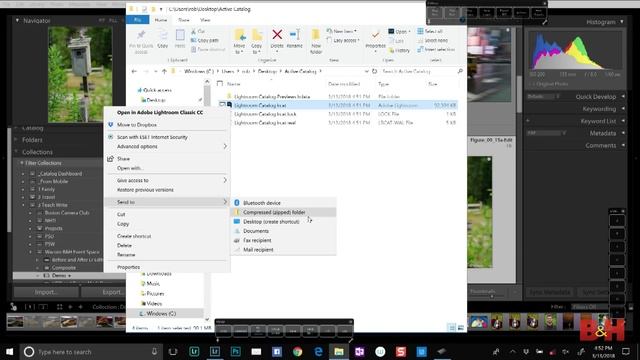Click the Navigator birdhouse preview image

tap(80, 74)
